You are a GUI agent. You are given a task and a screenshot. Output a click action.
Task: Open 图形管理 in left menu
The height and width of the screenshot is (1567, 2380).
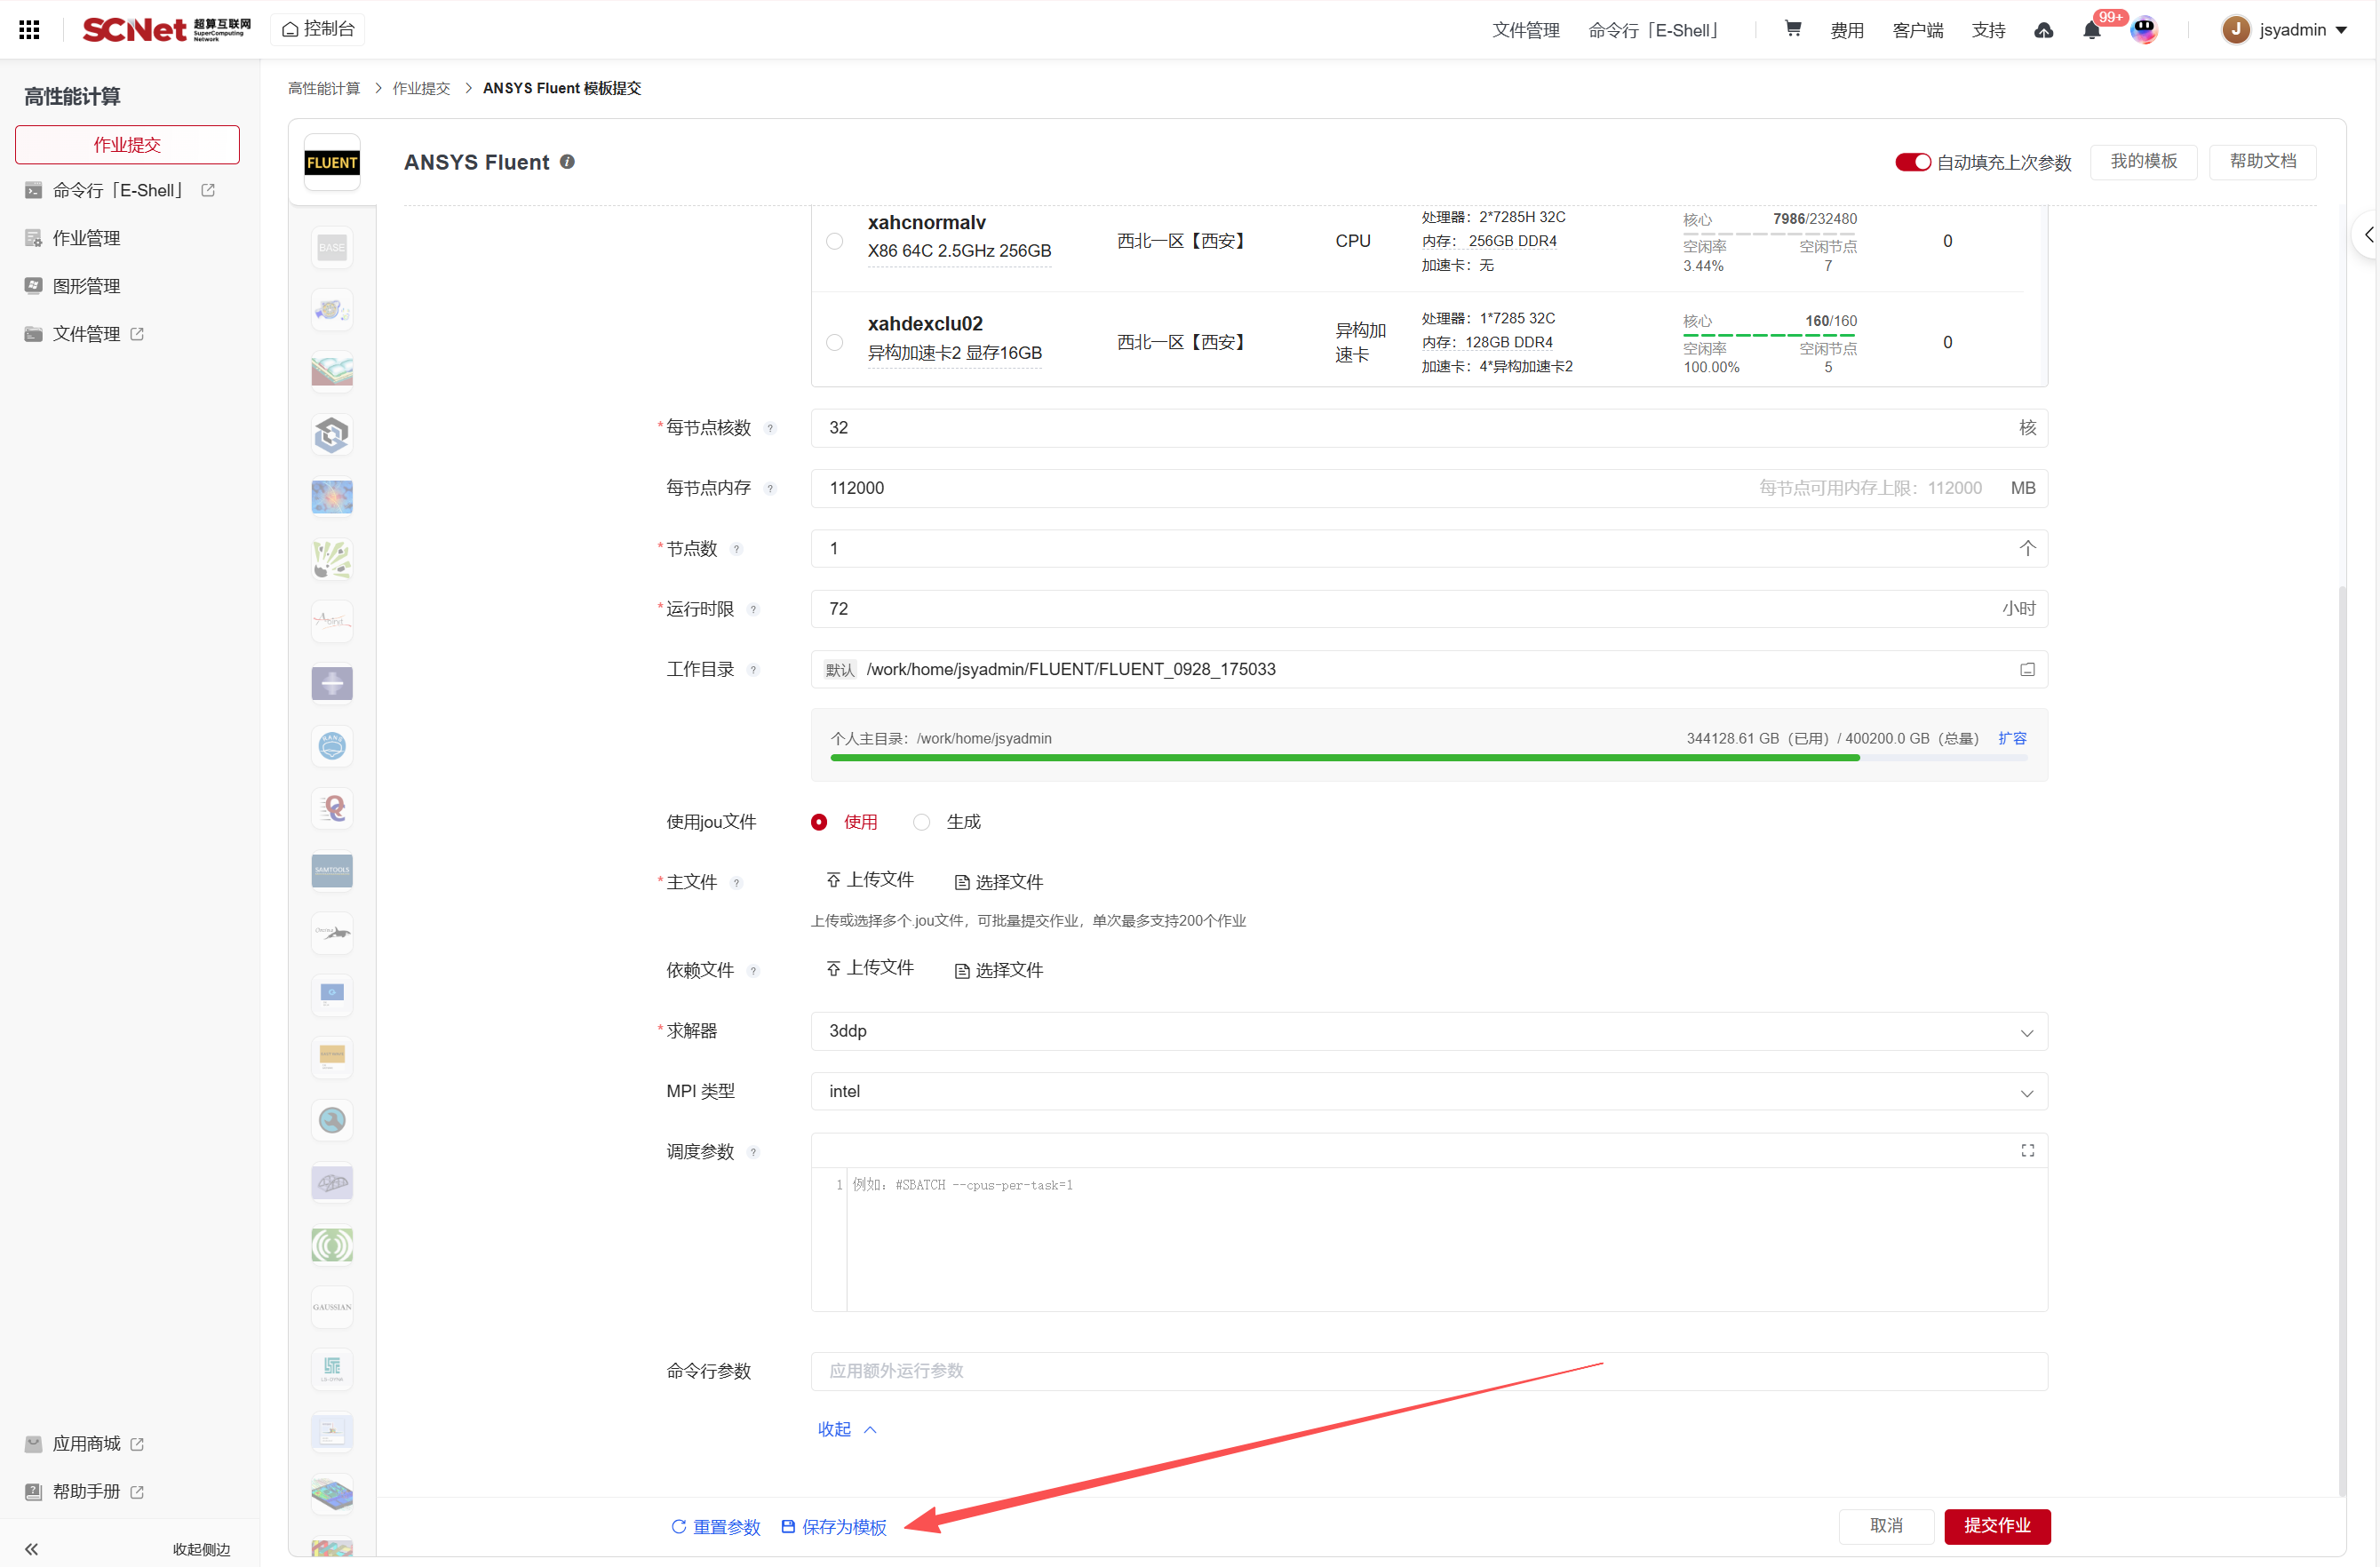(x=86, y=286)
